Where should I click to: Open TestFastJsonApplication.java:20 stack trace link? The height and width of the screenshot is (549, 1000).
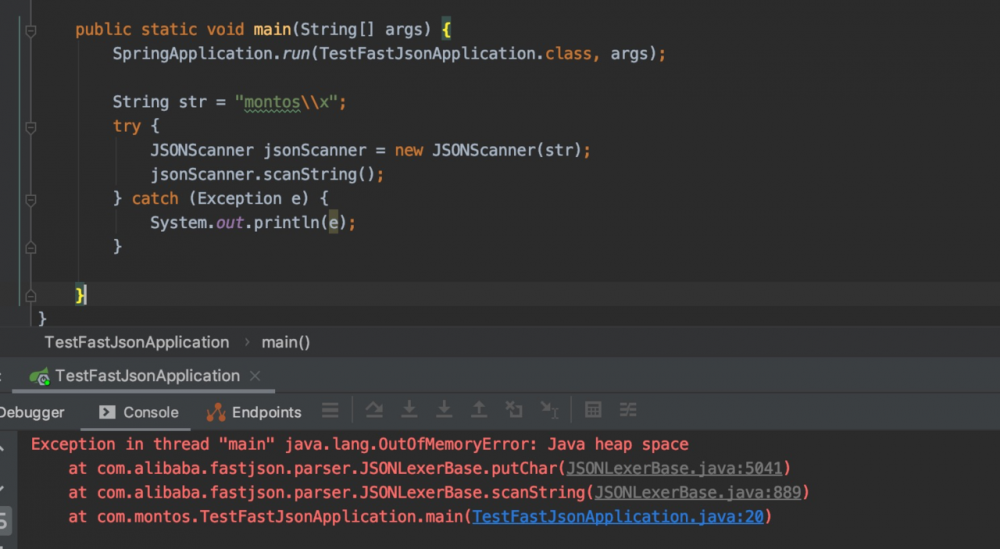coord(618,517)
